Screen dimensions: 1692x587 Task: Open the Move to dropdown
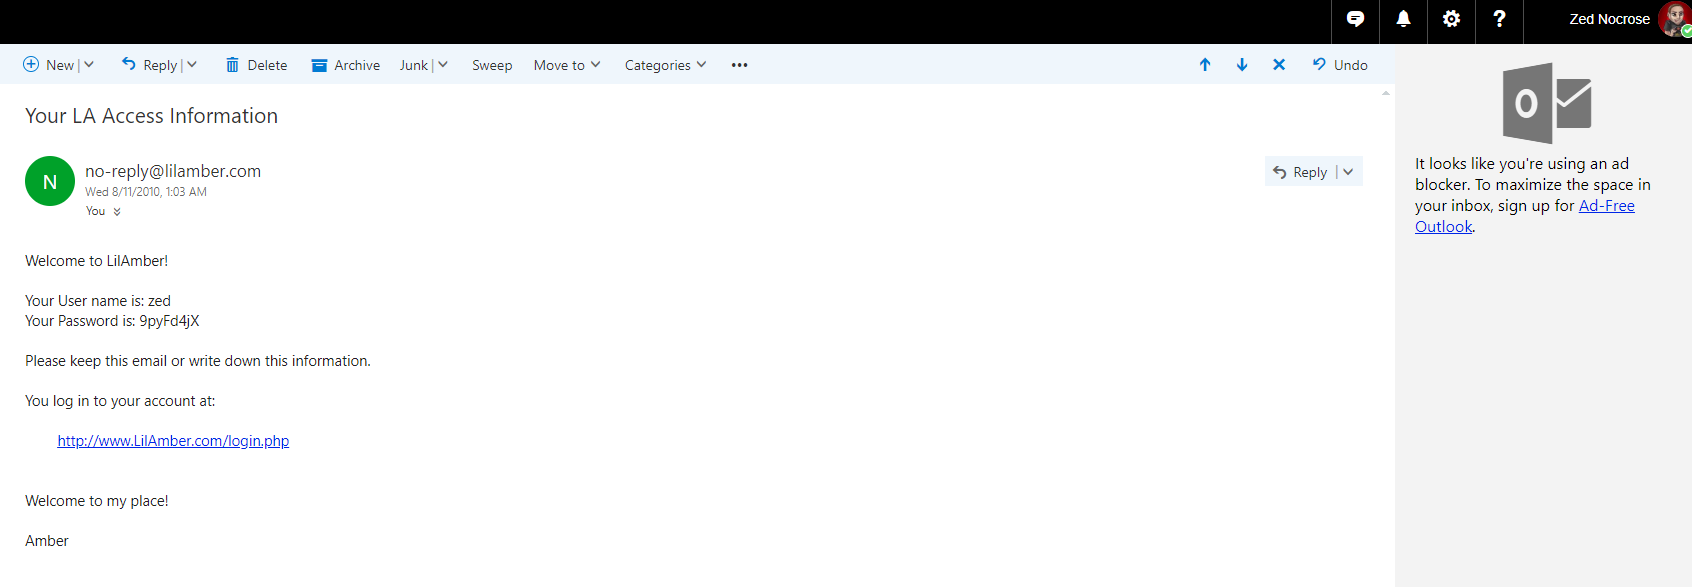coord(567,65)
